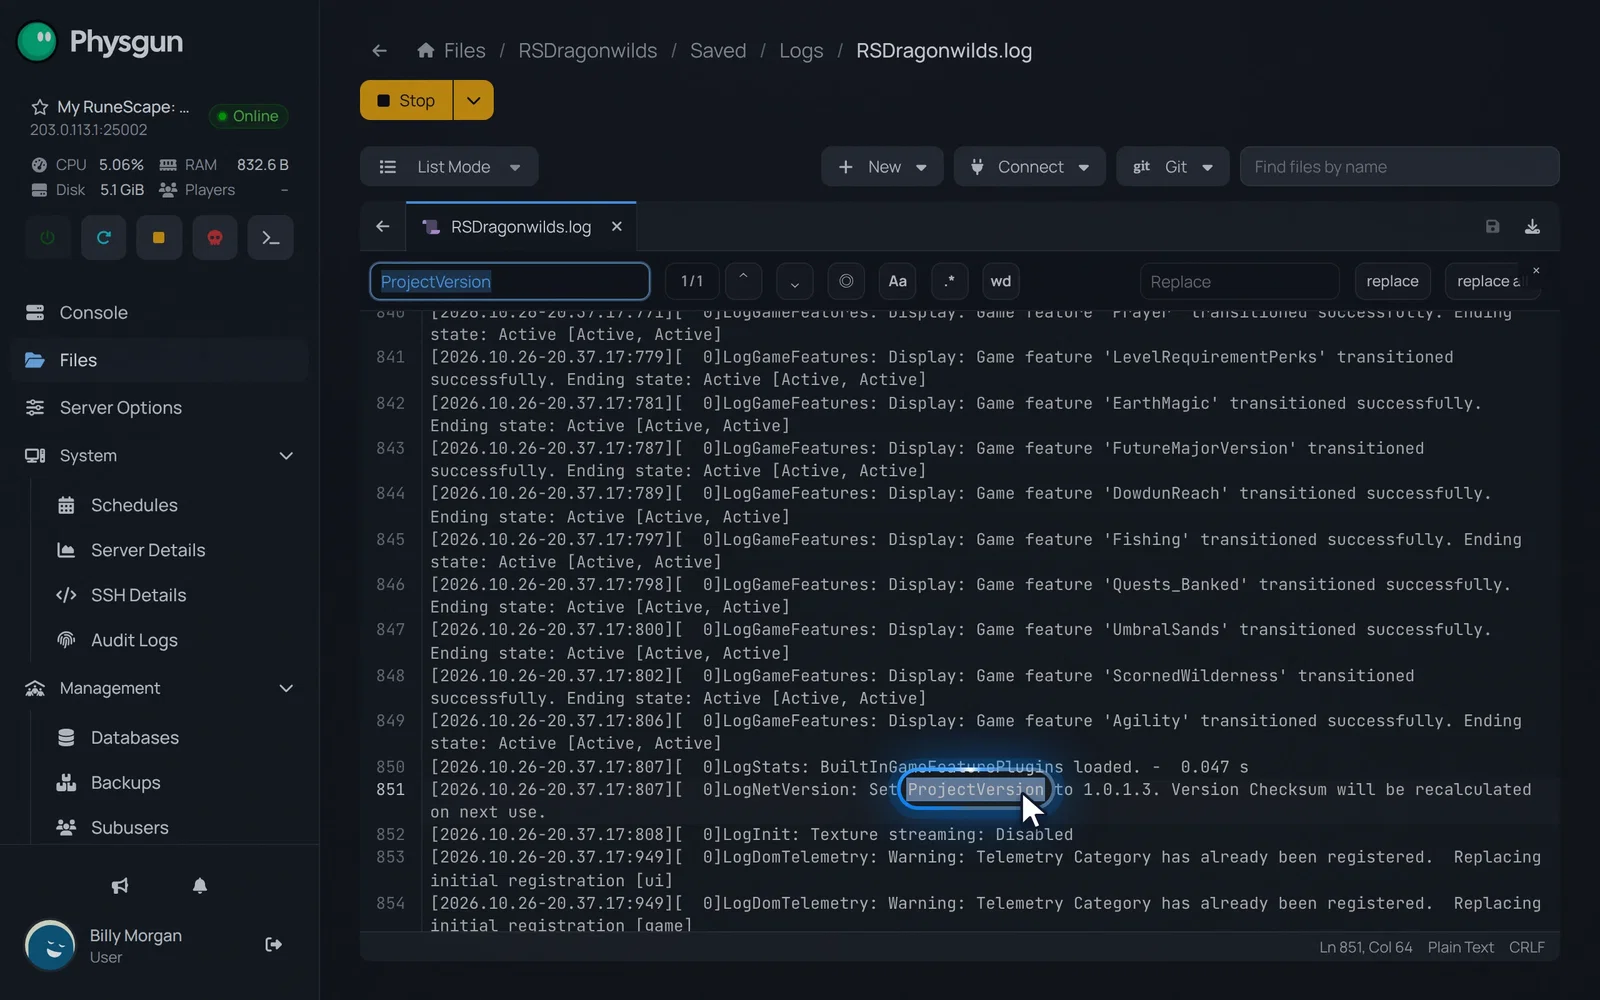Open the console terminal icon button
Image resolution: width=1600 pixels, height=1000 pixels.
click(x=270, y=238)
